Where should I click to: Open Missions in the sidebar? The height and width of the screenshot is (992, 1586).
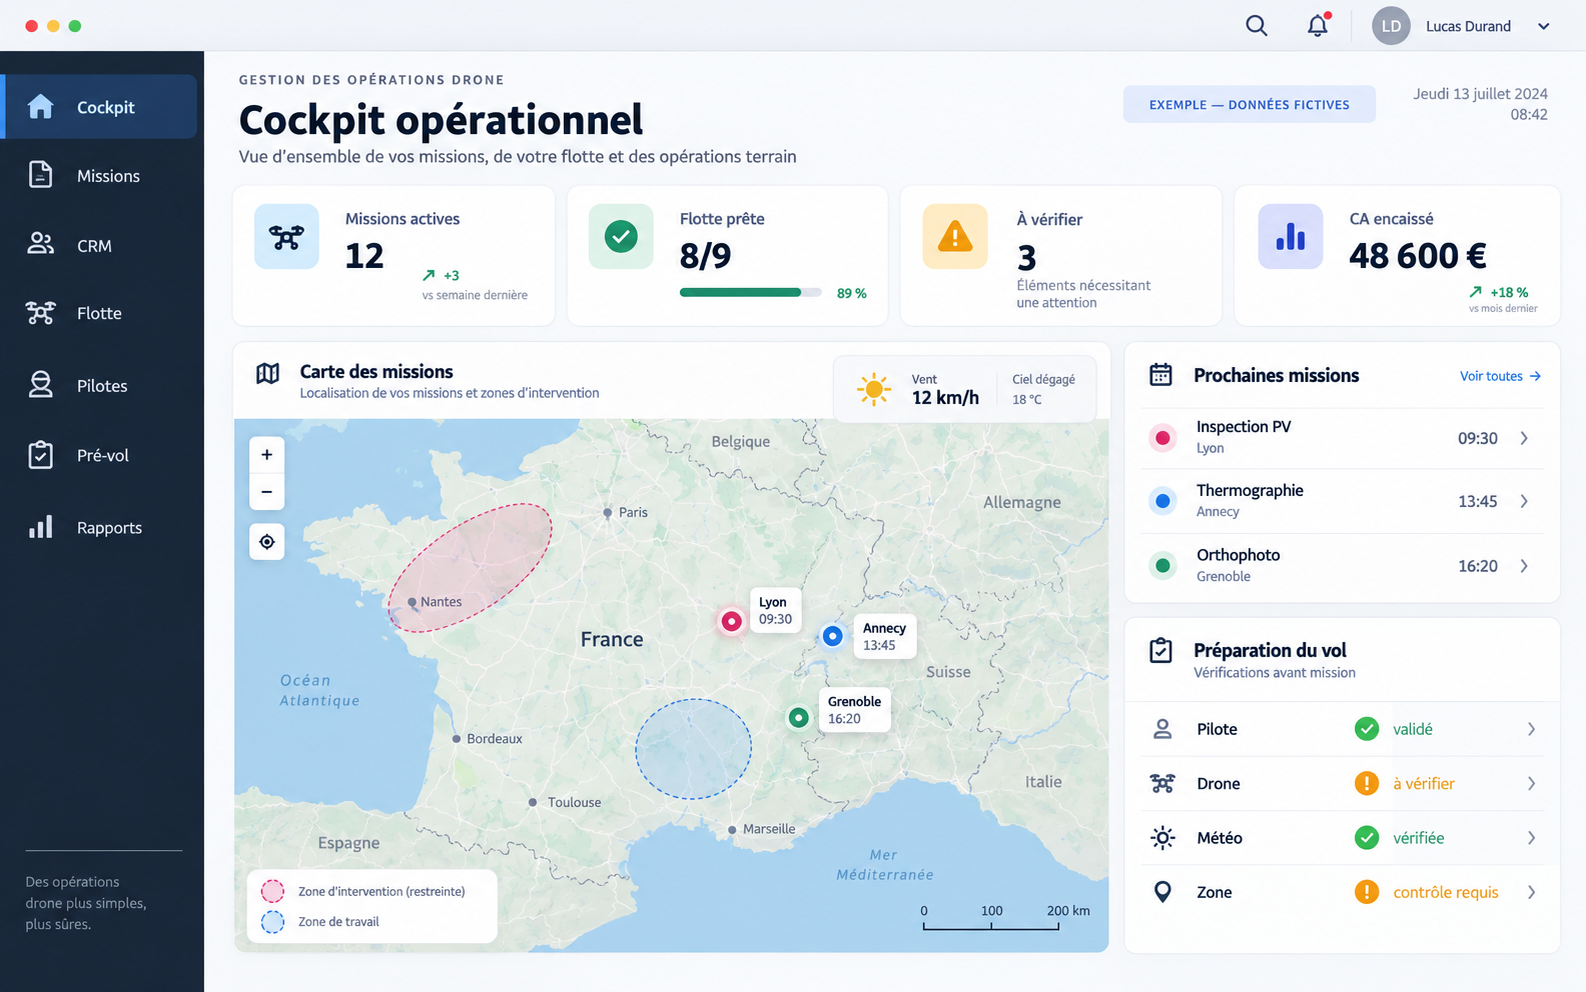pos(100,176)
